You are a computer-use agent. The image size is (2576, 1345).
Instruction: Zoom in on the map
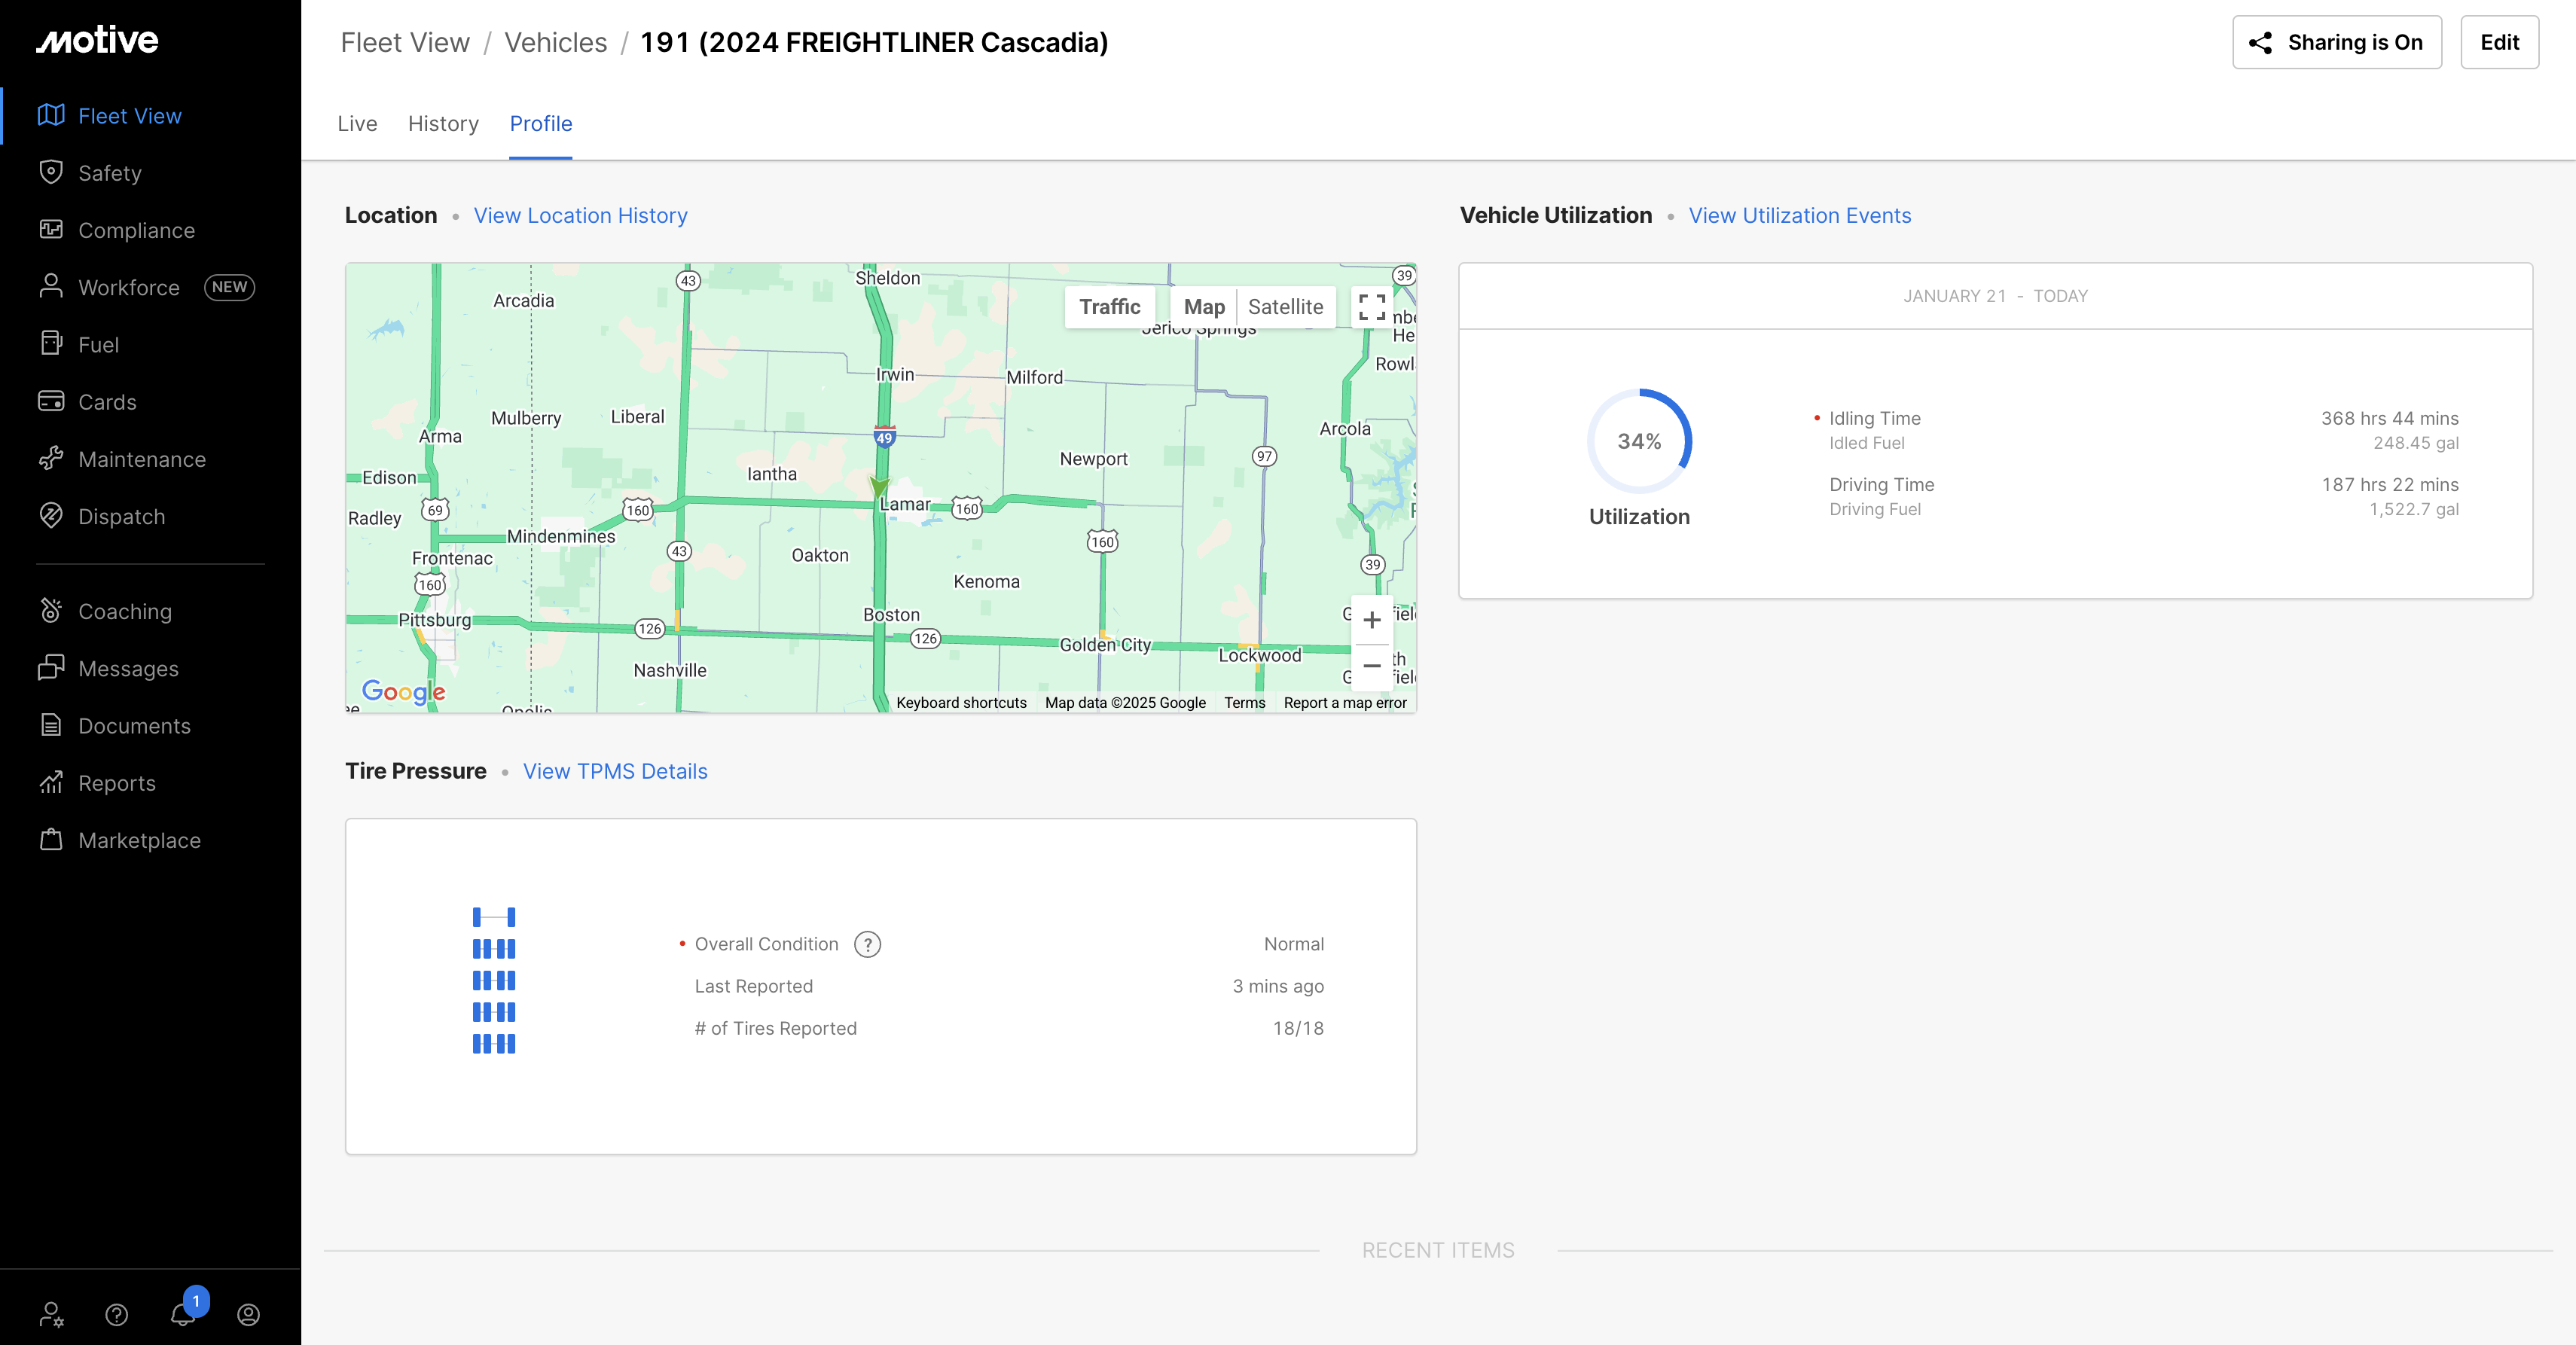(1371, 620)
